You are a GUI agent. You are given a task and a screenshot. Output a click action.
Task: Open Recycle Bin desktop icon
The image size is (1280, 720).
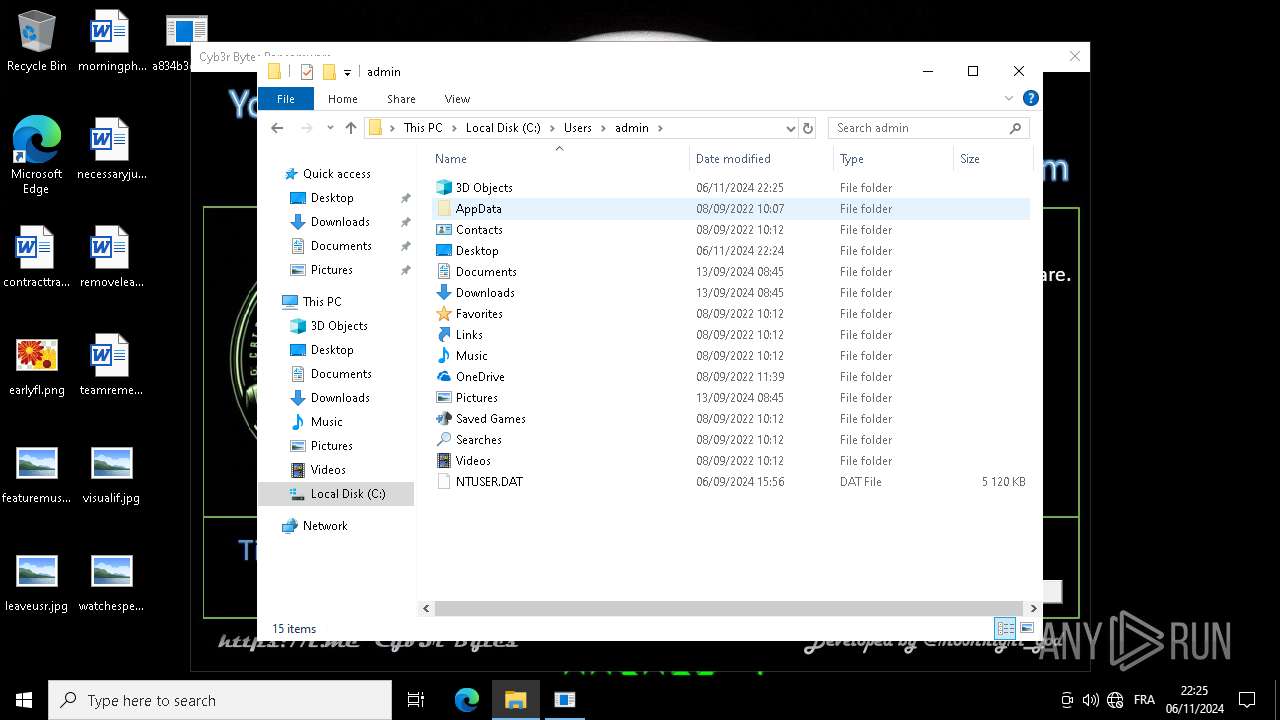37,43
